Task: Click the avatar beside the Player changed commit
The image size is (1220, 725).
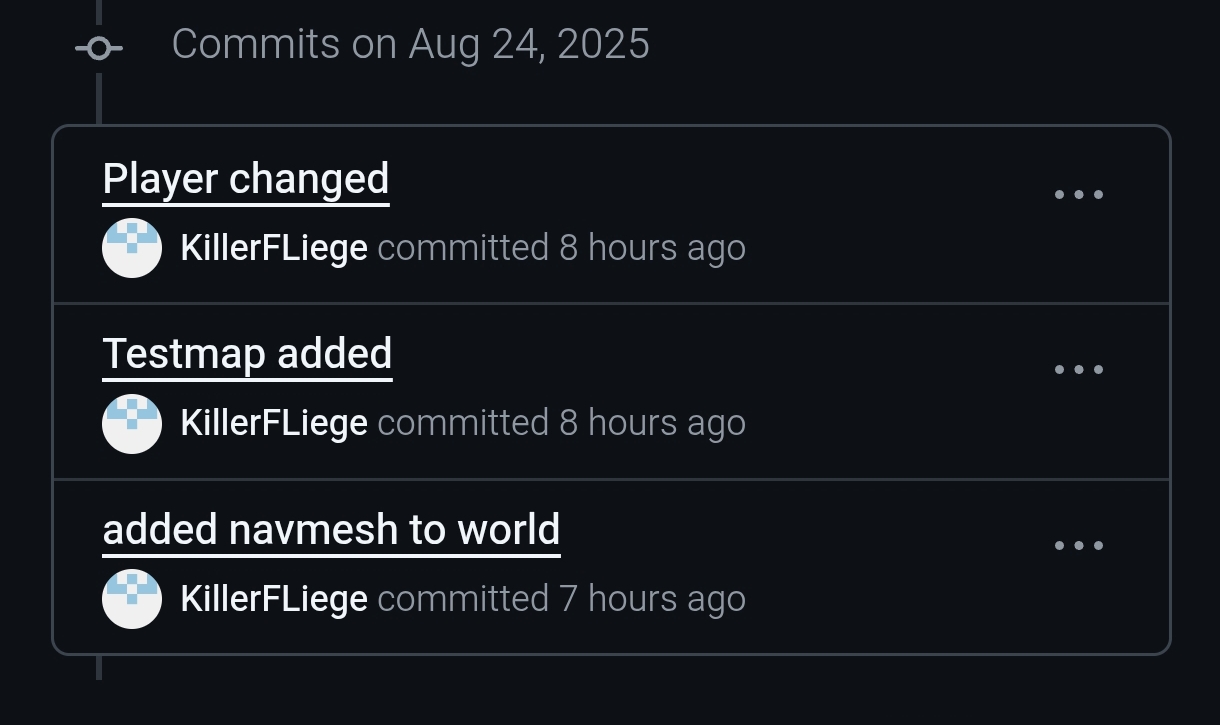Action: (x=132, y=248)
